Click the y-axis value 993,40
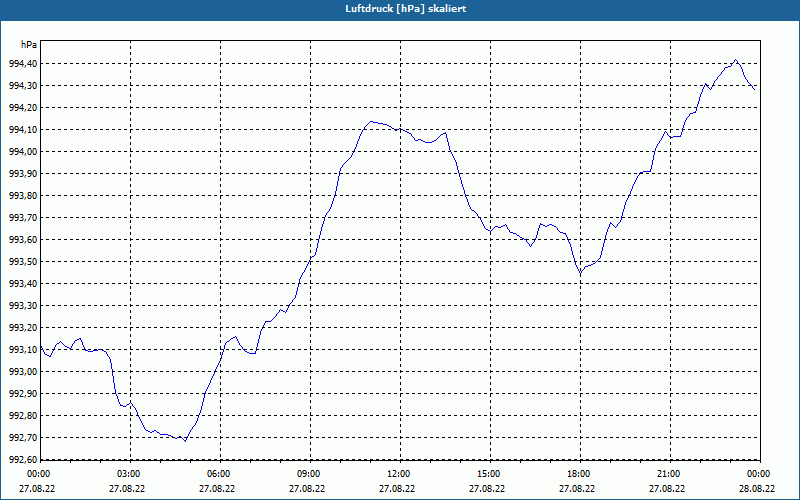This screenshot has height=500, width=800. [23, 283]
